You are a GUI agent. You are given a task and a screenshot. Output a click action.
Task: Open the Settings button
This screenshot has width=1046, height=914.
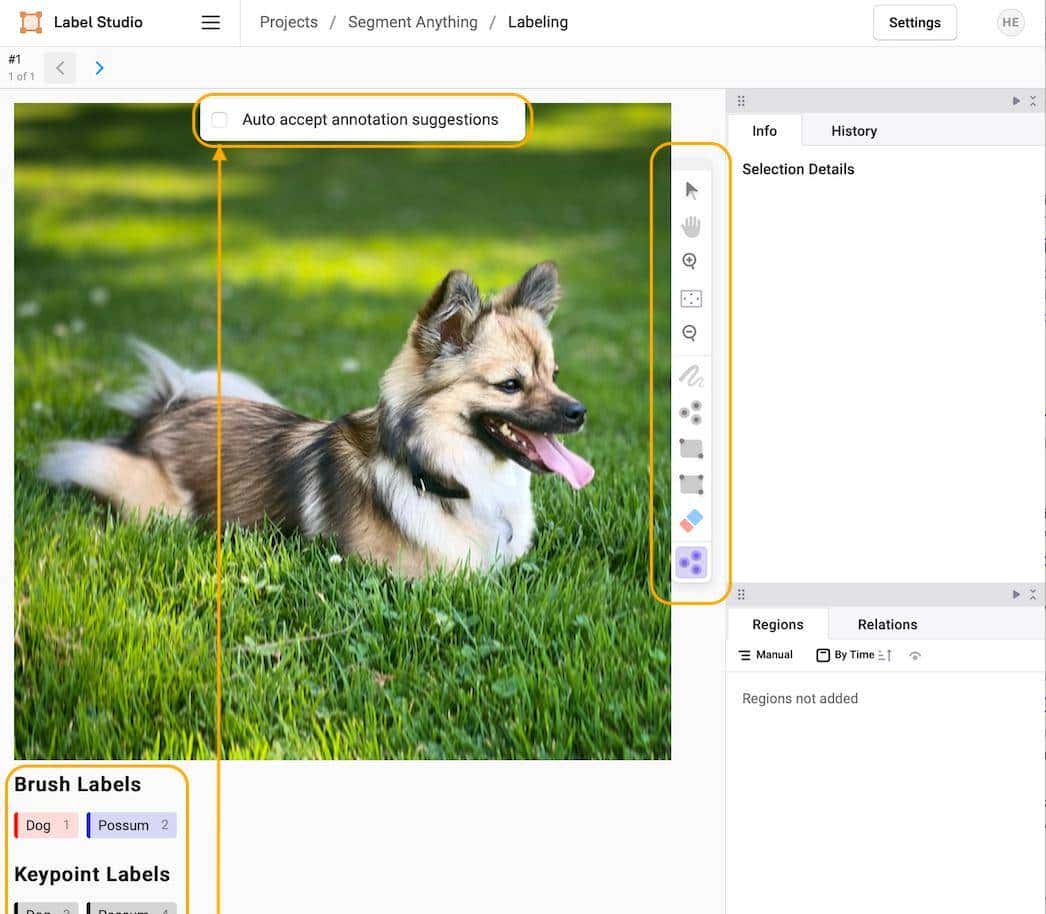tap(914, 23)
